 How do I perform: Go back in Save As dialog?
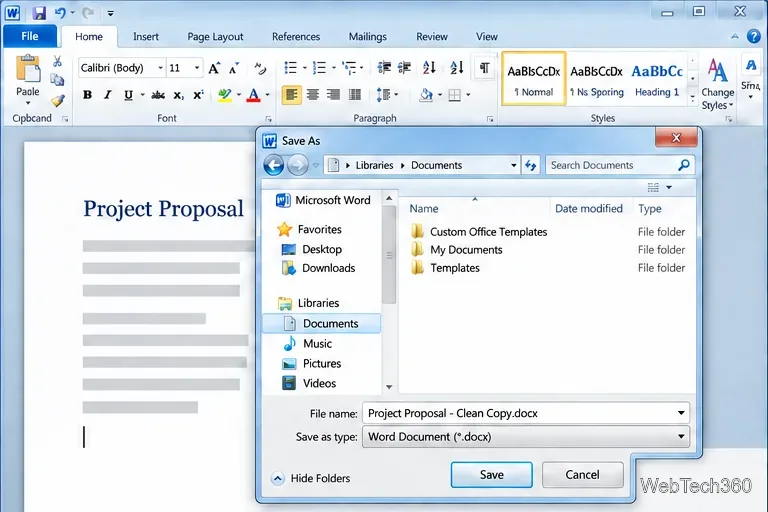[x=274, y=165]
